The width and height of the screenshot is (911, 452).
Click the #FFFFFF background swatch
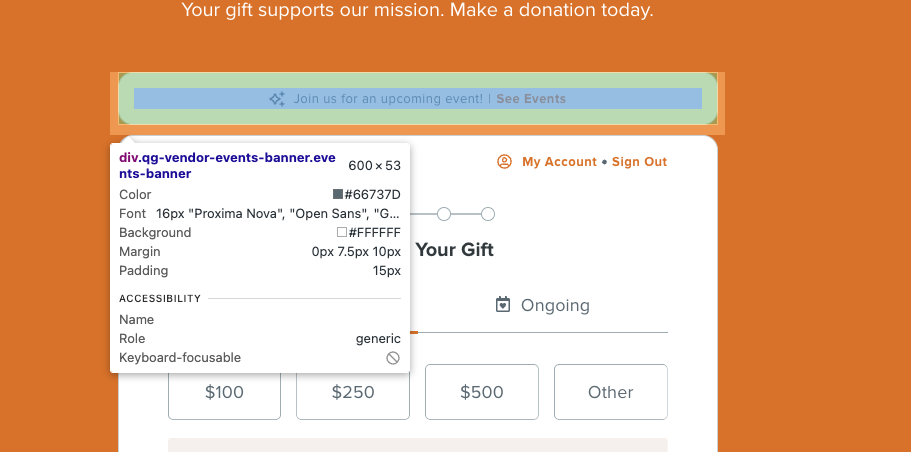pos(342,232)
